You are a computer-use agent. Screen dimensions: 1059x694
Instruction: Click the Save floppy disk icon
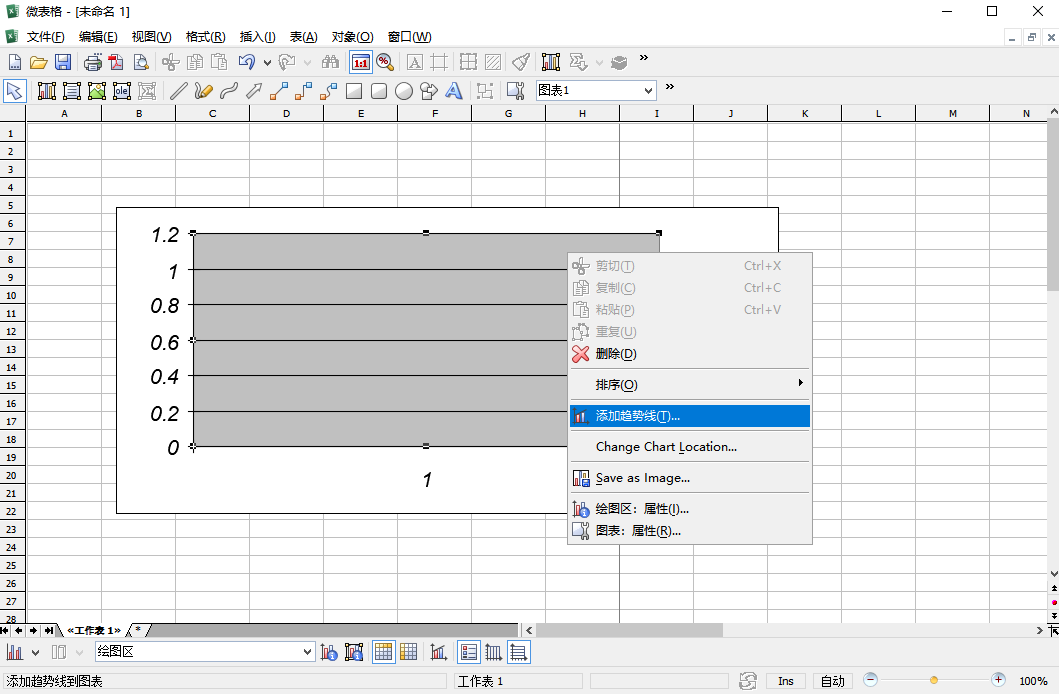point(63,62)
